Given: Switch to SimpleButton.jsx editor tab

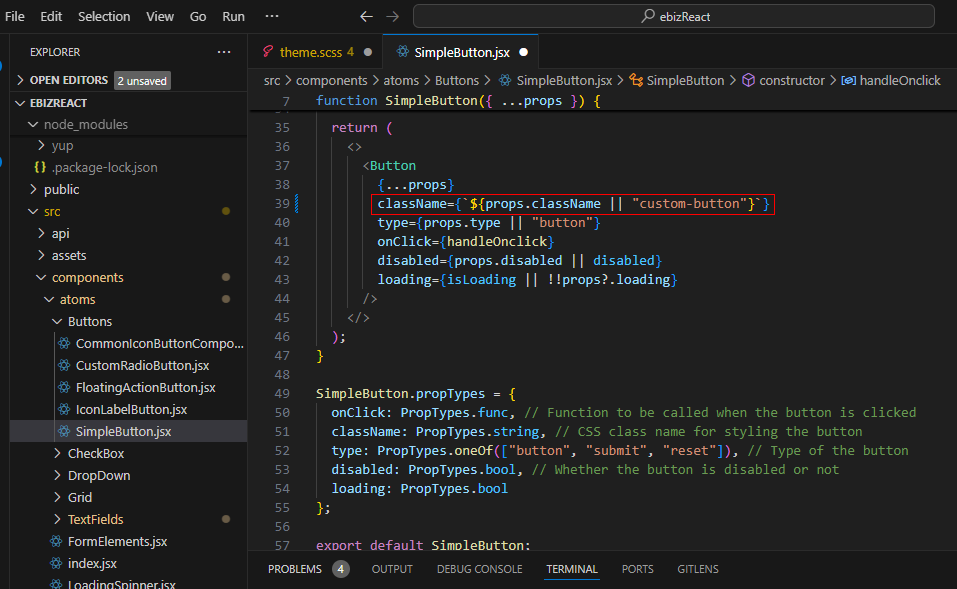Looking at the screenshot, I should [x=461, y=52].
